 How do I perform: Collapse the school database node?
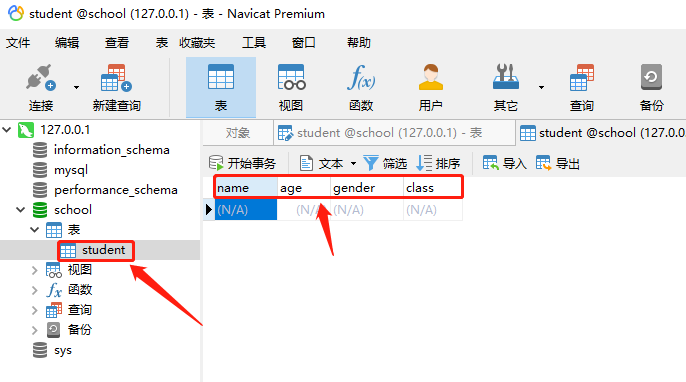(x=21, y=210)
